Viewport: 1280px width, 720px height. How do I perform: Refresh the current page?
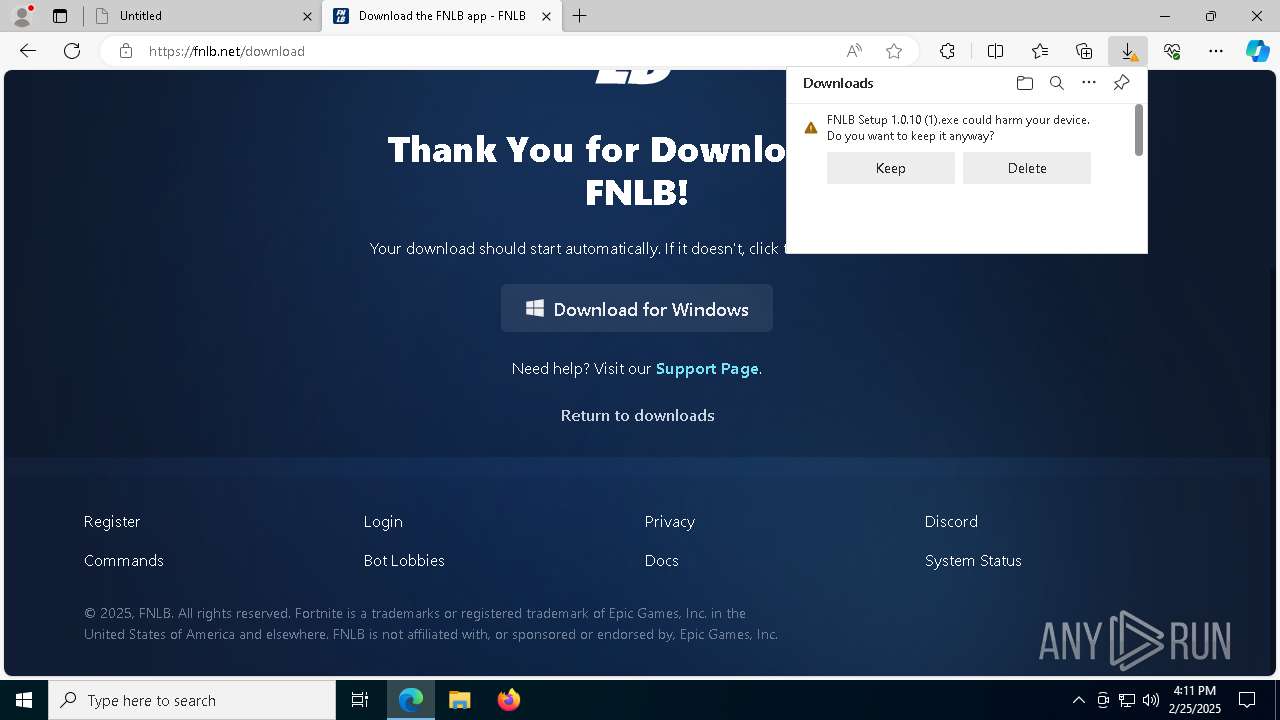[x=72, y=51]
